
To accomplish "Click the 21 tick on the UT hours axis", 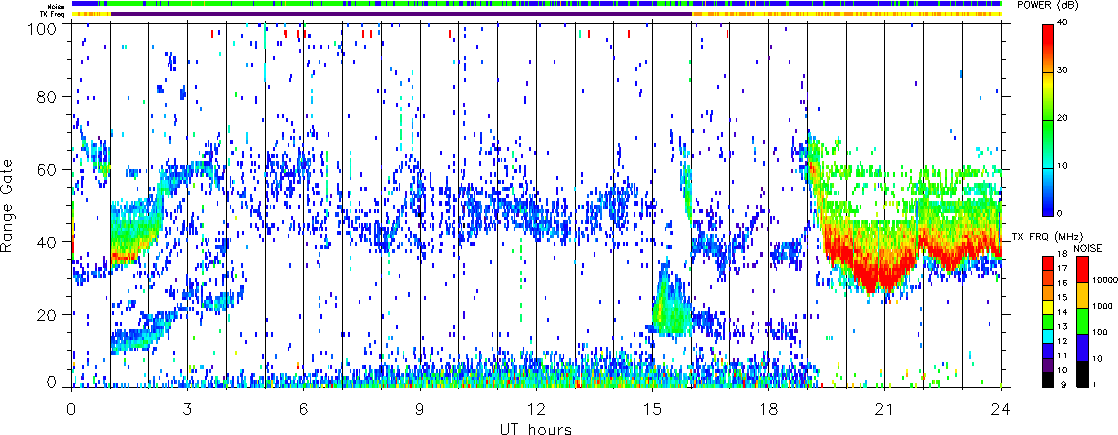I will click(x=885, y=409).
